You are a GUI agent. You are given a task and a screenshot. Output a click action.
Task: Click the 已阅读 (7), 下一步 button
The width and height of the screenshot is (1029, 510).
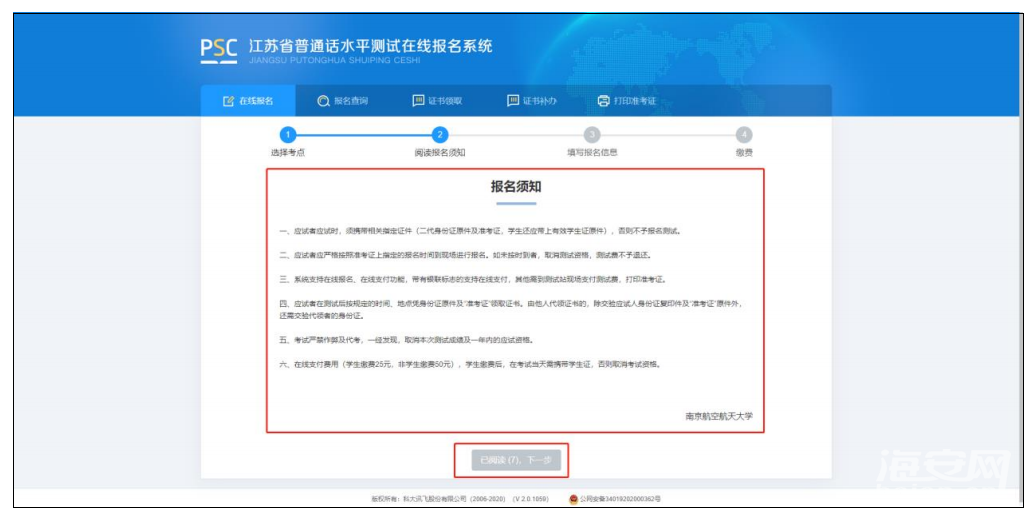pos(516,461)
